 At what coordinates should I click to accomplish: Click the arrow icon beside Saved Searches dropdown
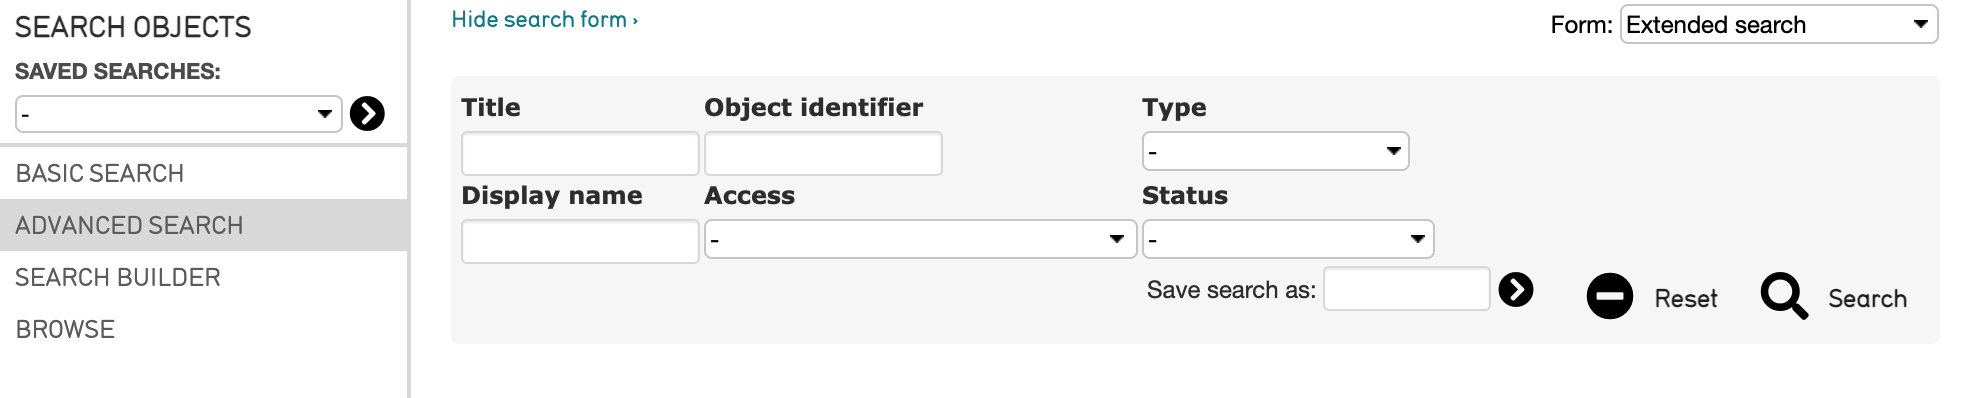click(x=367, y=114)
